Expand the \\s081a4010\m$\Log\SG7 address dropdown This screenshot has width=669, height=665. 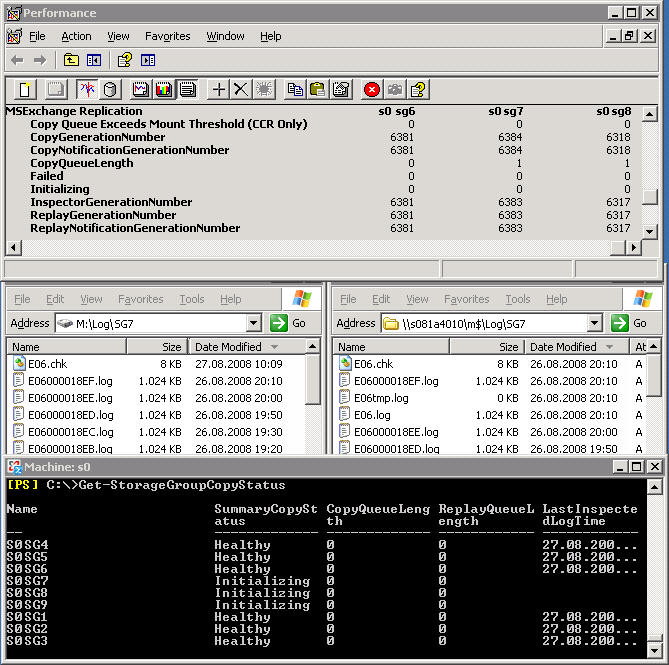[594, 323]
